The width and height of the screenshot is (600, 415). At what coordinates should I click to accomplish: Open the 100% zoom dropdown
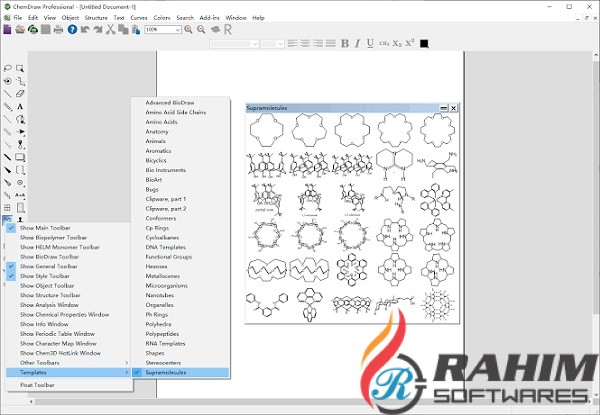click(x=178, y=30)
